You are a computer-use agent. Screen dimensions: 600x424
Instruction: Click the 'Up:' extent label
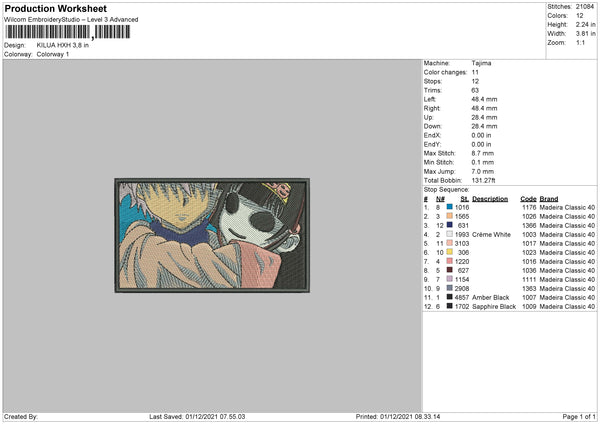tap(429, 117)
